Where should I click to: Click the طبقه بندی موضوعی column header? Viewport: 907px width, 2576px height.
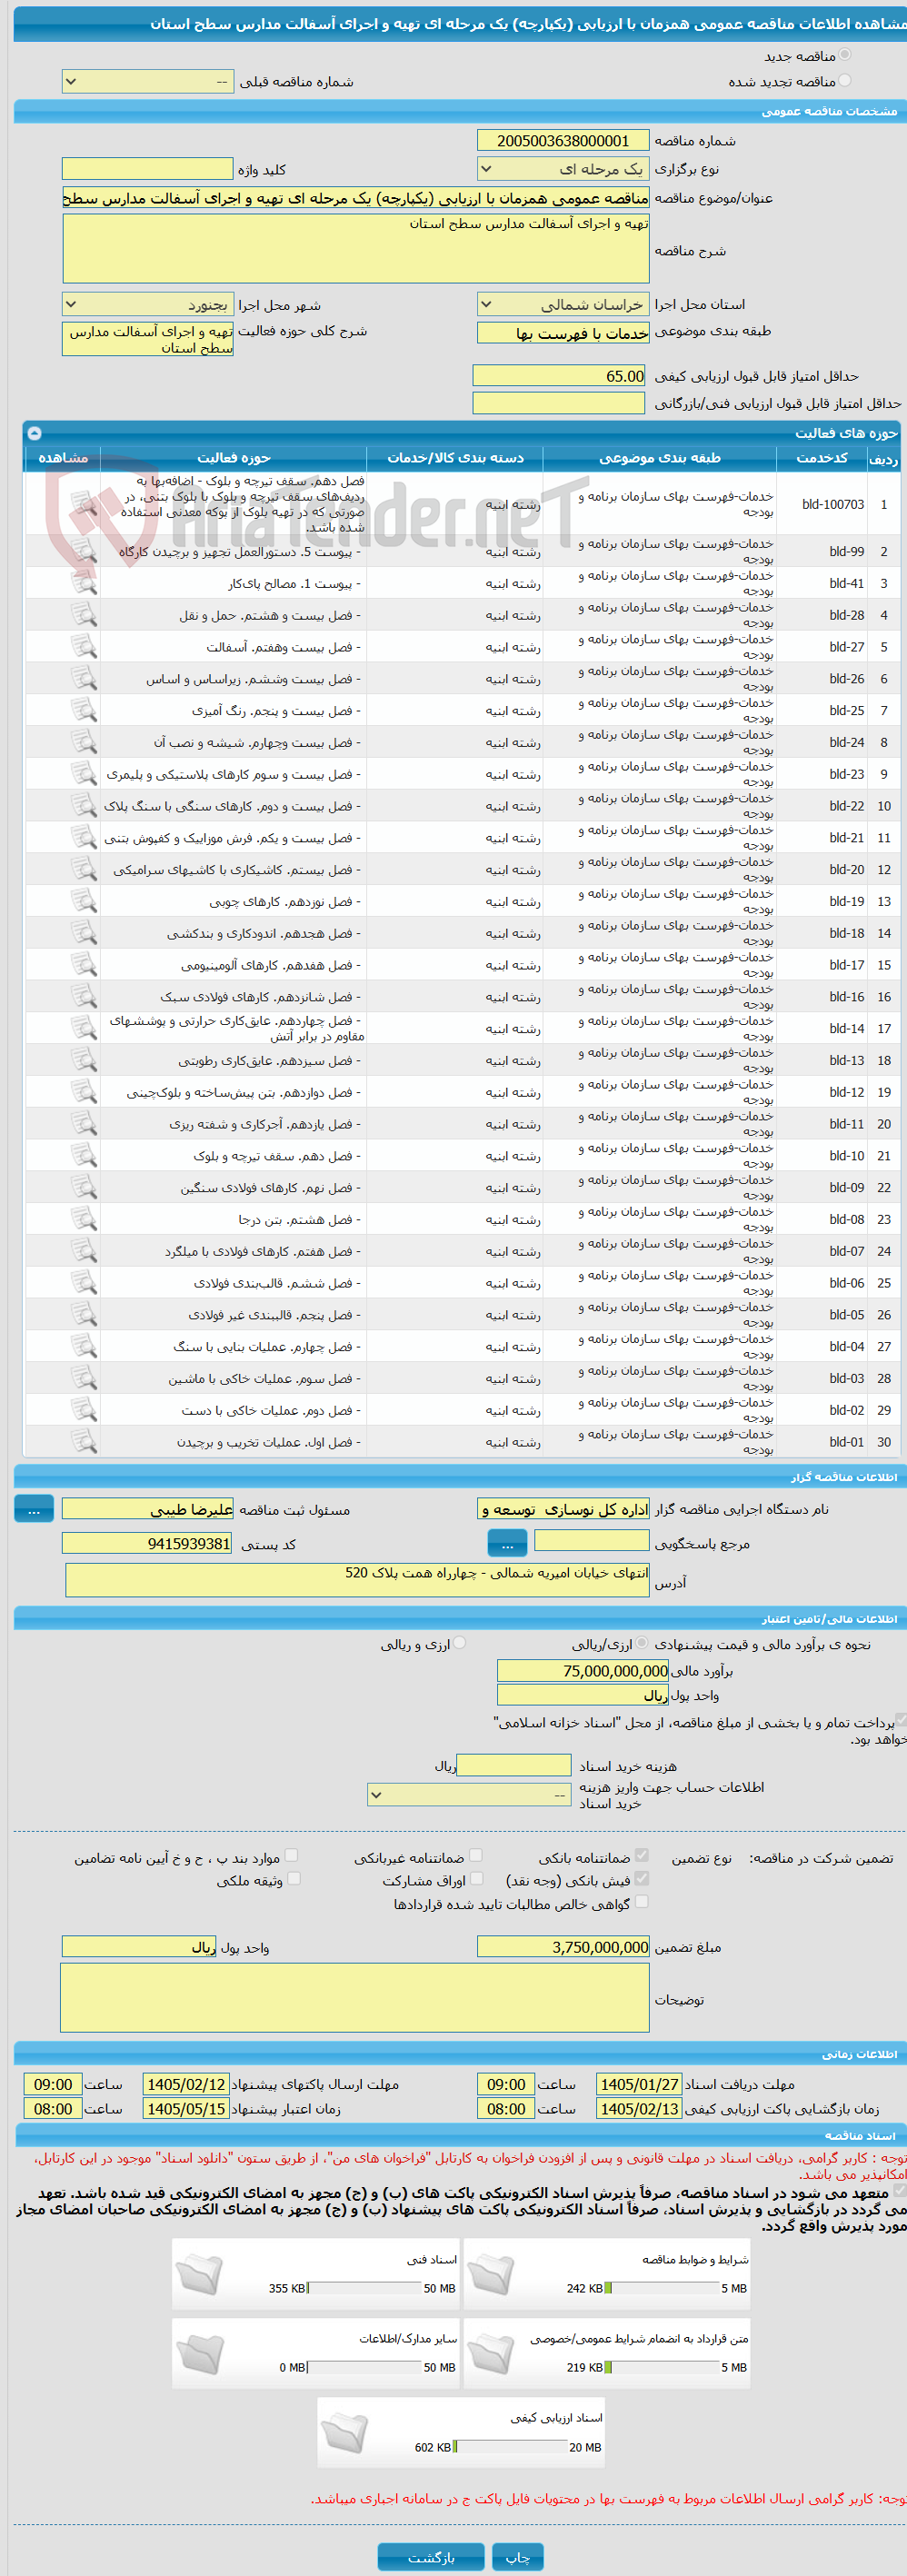(x=660, y=458)
